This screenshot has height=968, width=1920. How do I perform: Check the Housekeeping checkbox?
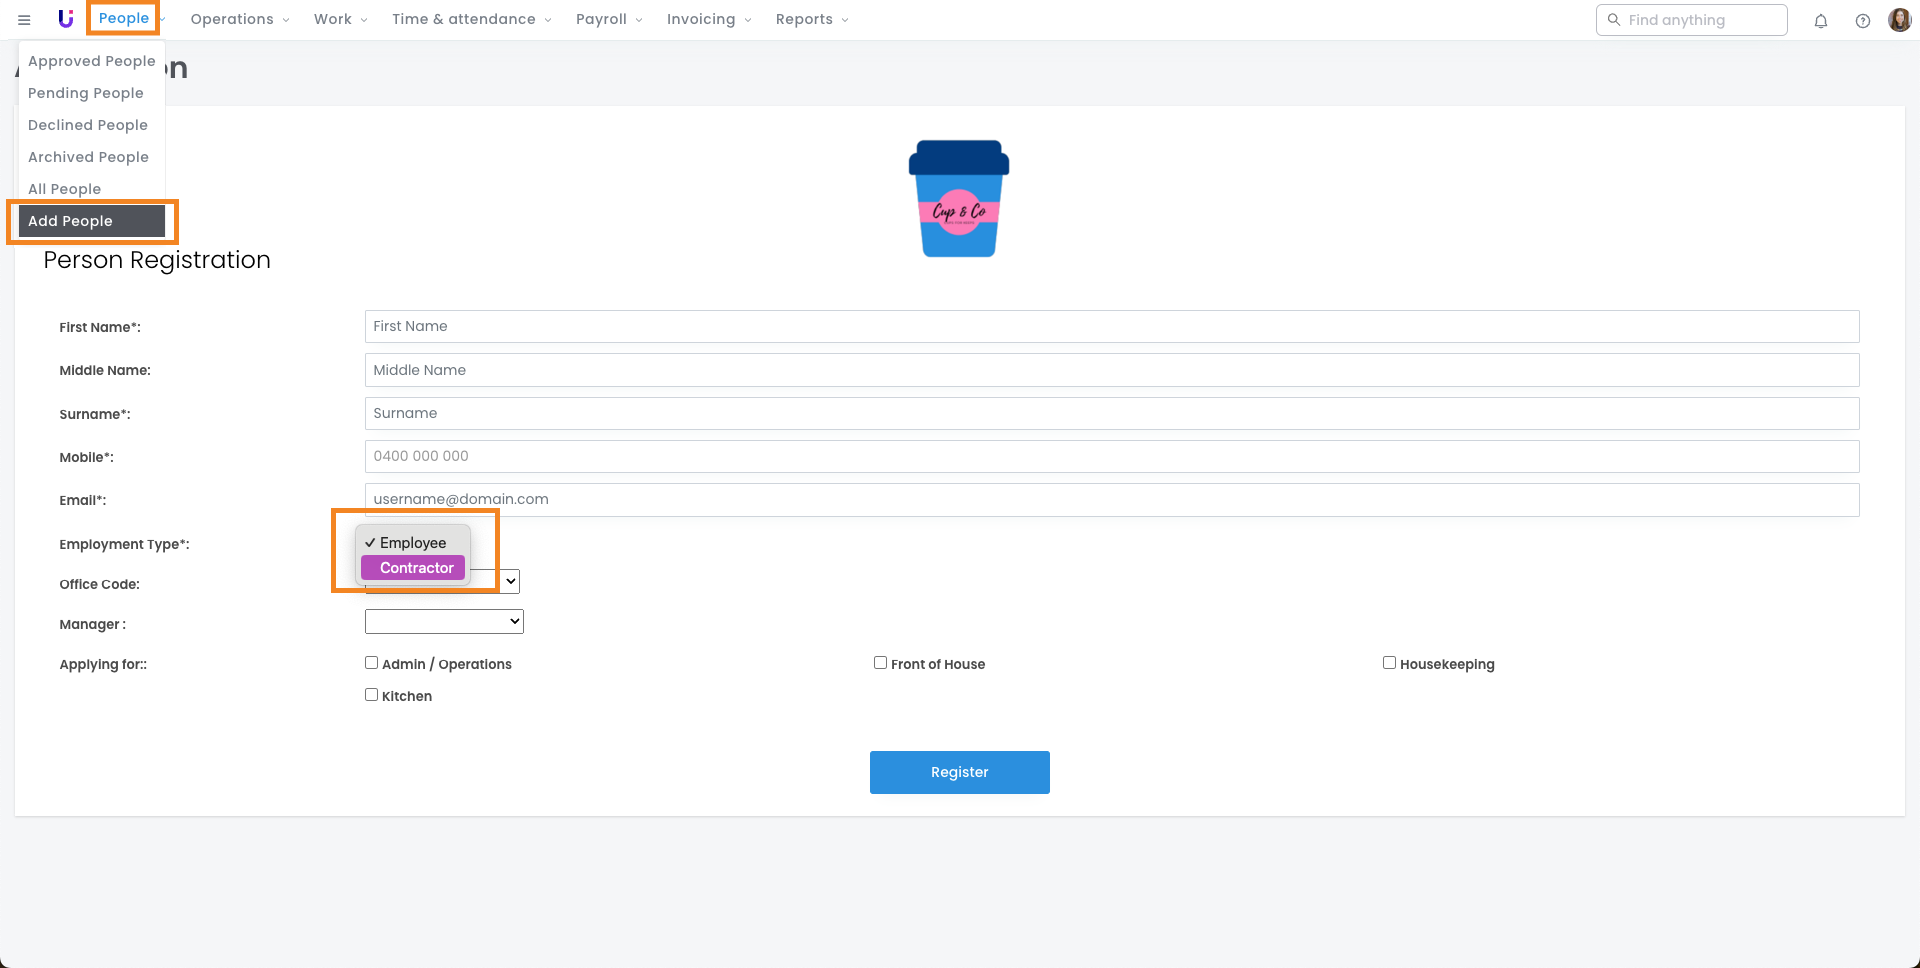tap(1389, 663)
